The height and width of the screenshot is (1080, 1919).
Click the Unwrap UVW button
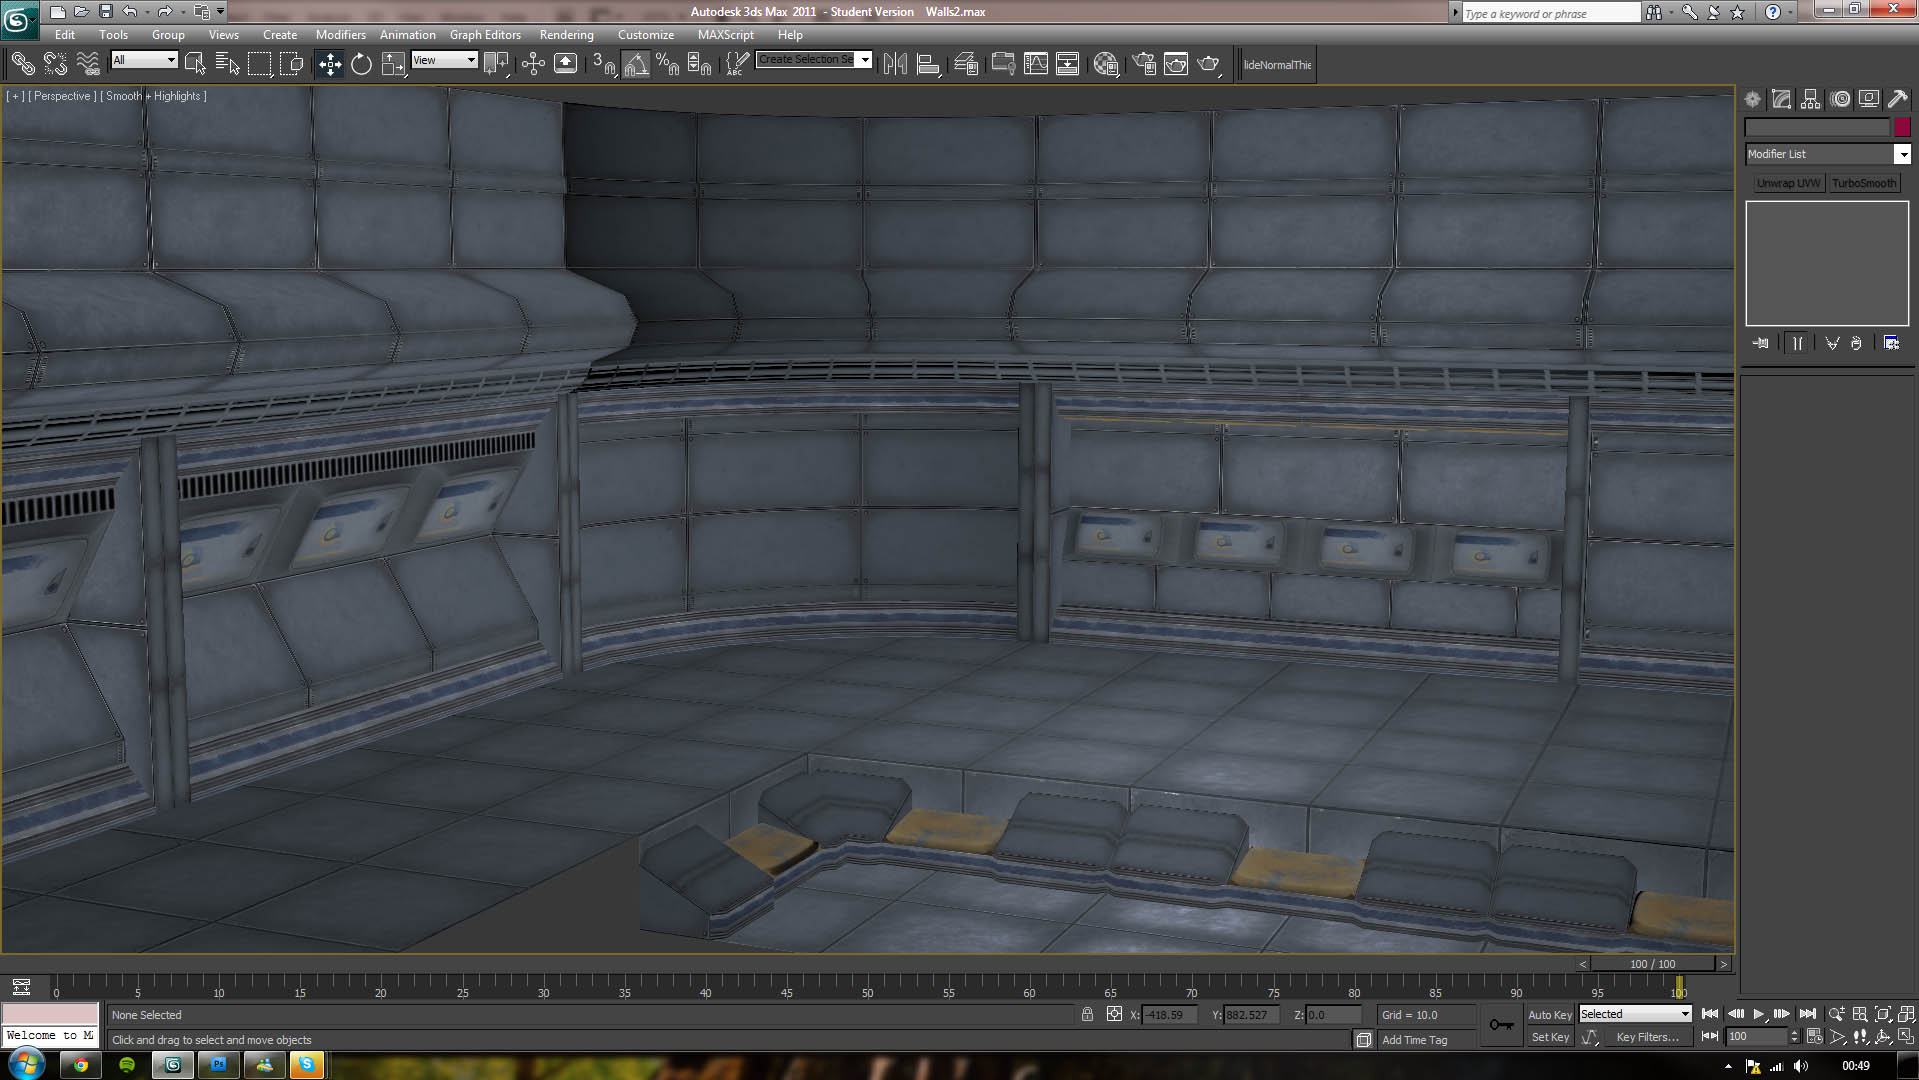pos(1788,183)
